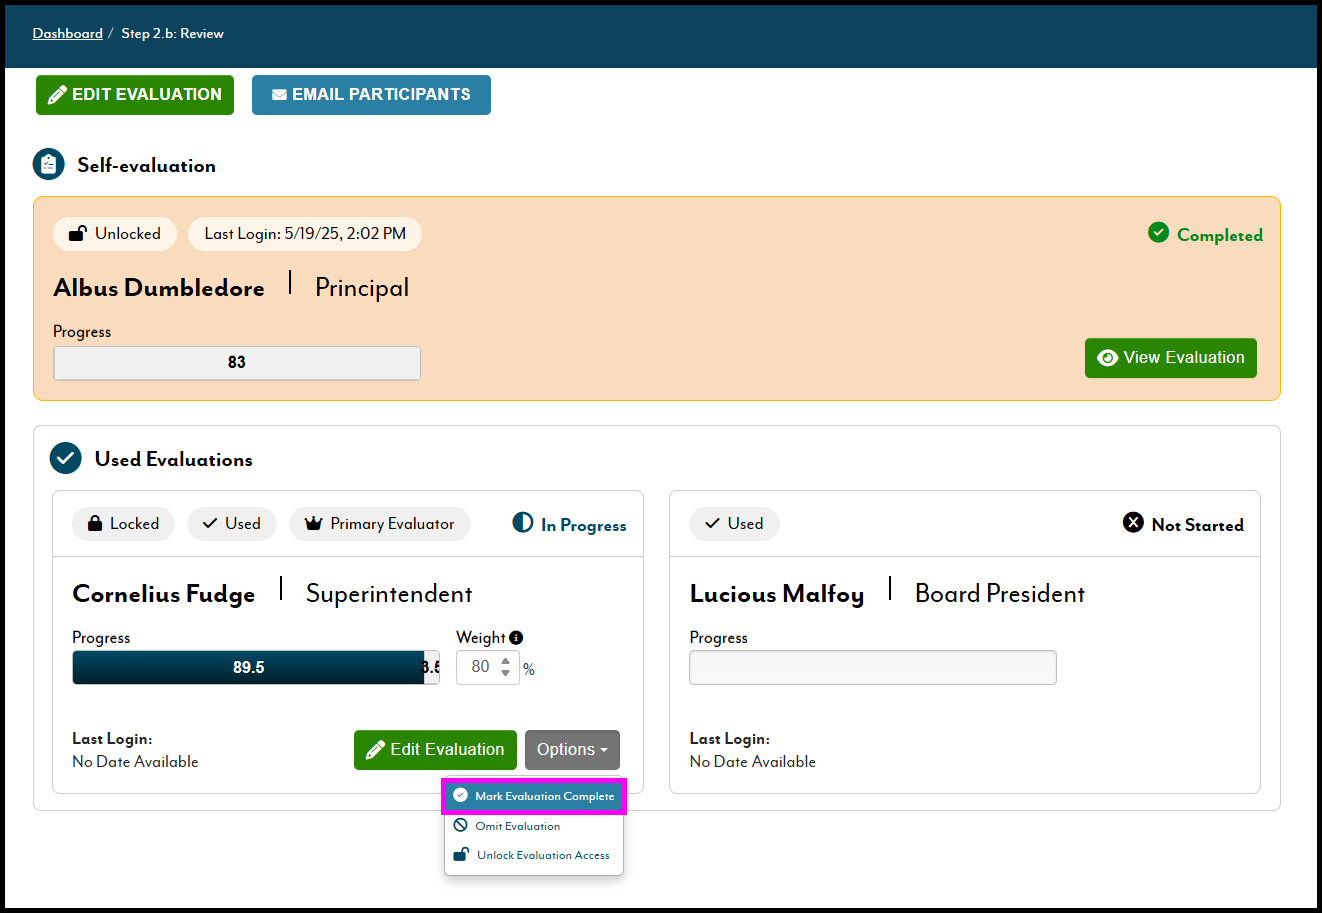1322x913 pixels.
Task: Select Unlock Evaluation Access menu item
Action: pyautogui.click(x=533, y=855)
